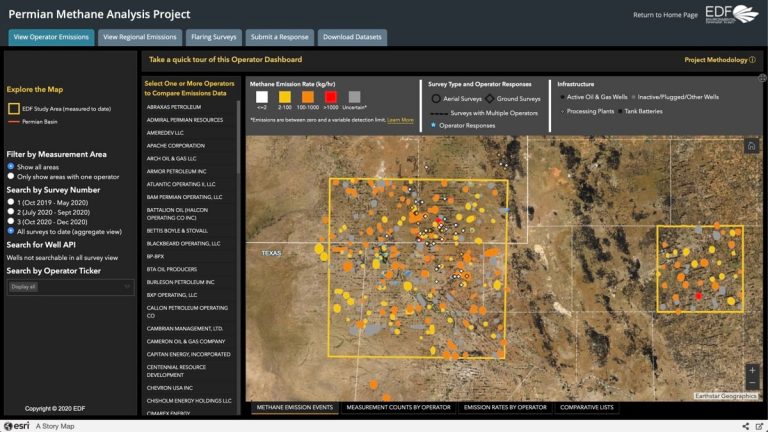This screenshot has height=432, width=768.
Task: Select ADMIRAL PERMIAN RESOURCES operator
Action: coord(185,120)
